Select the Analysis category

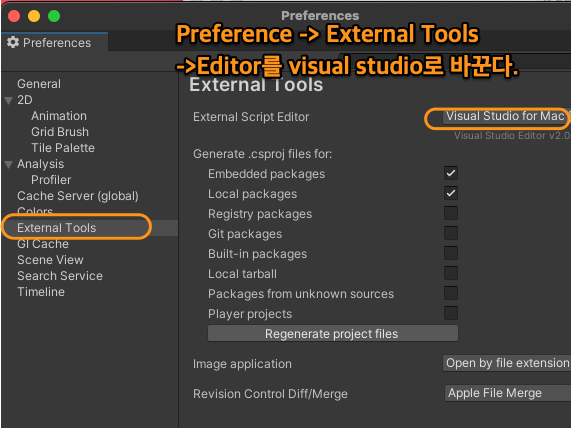click(x=40, y=164)
